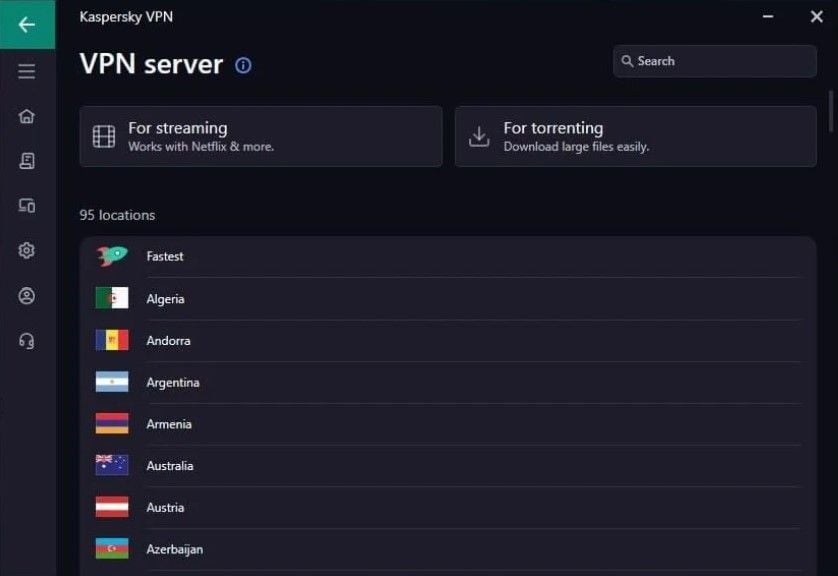Open the For torrenting server card

(635, 136)
